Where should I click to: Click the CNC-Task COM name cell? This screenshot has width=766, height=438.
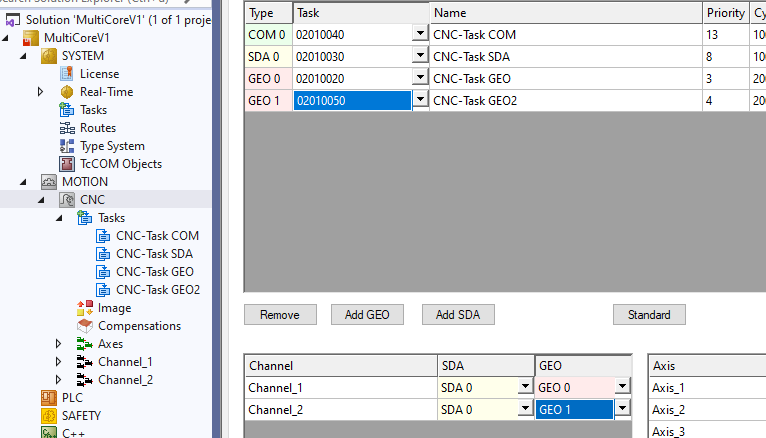click(566, 35)
